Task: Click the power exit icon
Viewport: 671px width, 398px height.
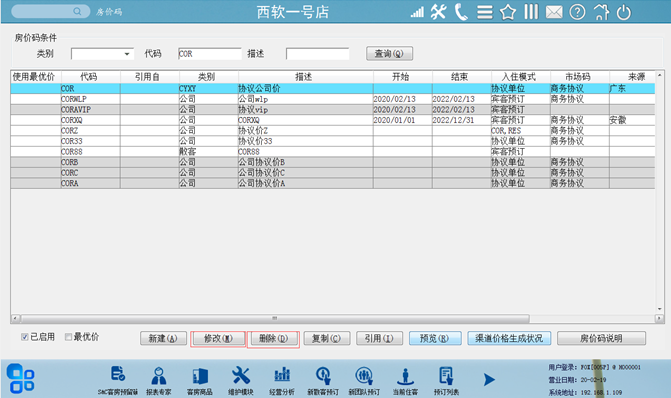Action: tap(623, 12)
